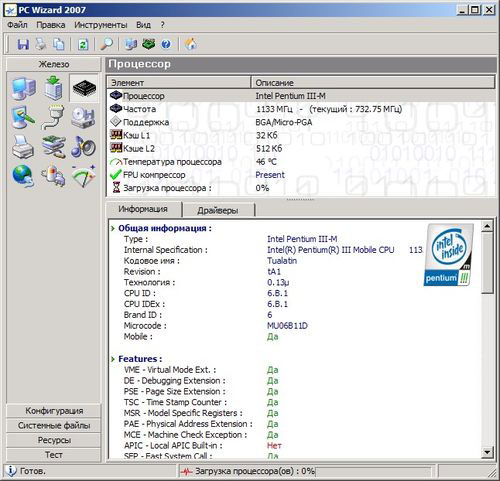Viewport: 500px width, 481px height.
Task: Click the Home house toolbar icon
Action: [191, 44]
